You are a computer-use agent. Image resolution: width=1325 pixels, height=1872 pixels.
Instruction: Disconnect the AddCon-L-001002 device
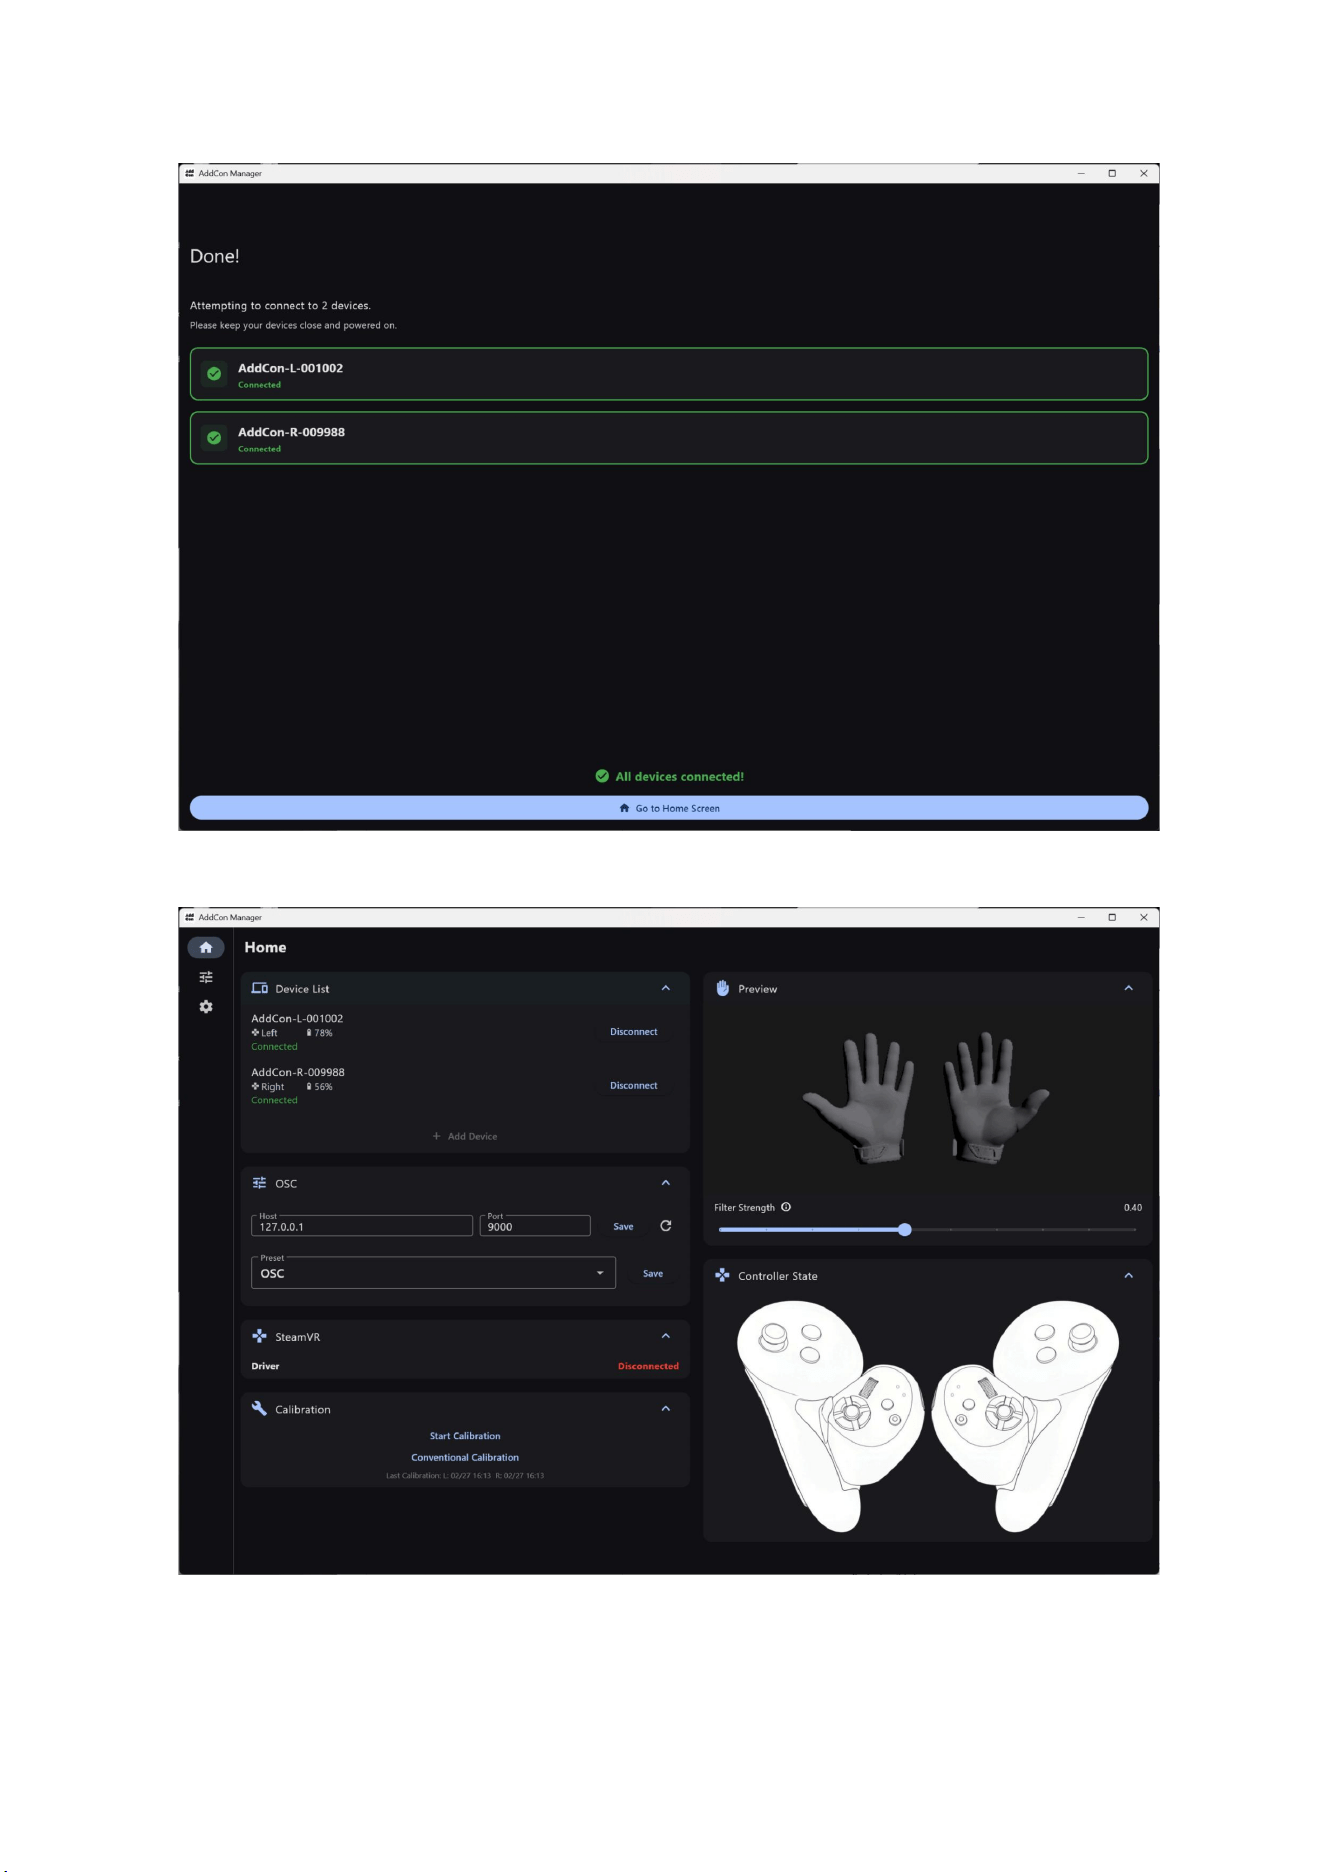point(634,1032)
